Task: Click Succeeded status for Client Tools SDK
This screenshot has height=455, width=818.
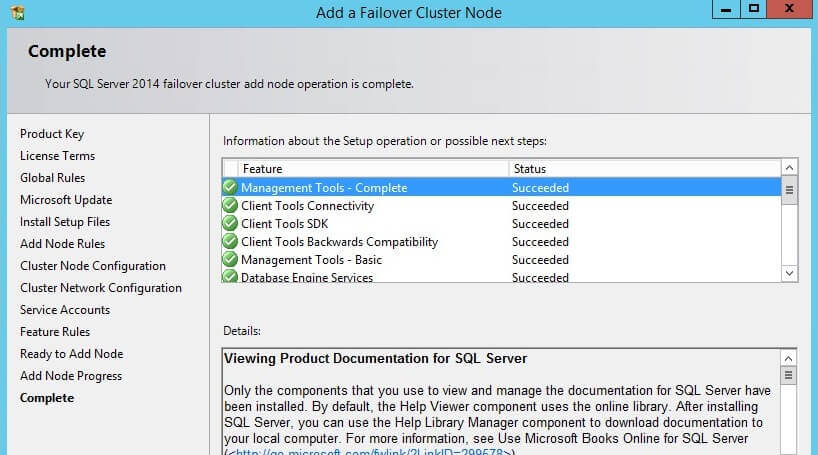Action: coord(540,223)
